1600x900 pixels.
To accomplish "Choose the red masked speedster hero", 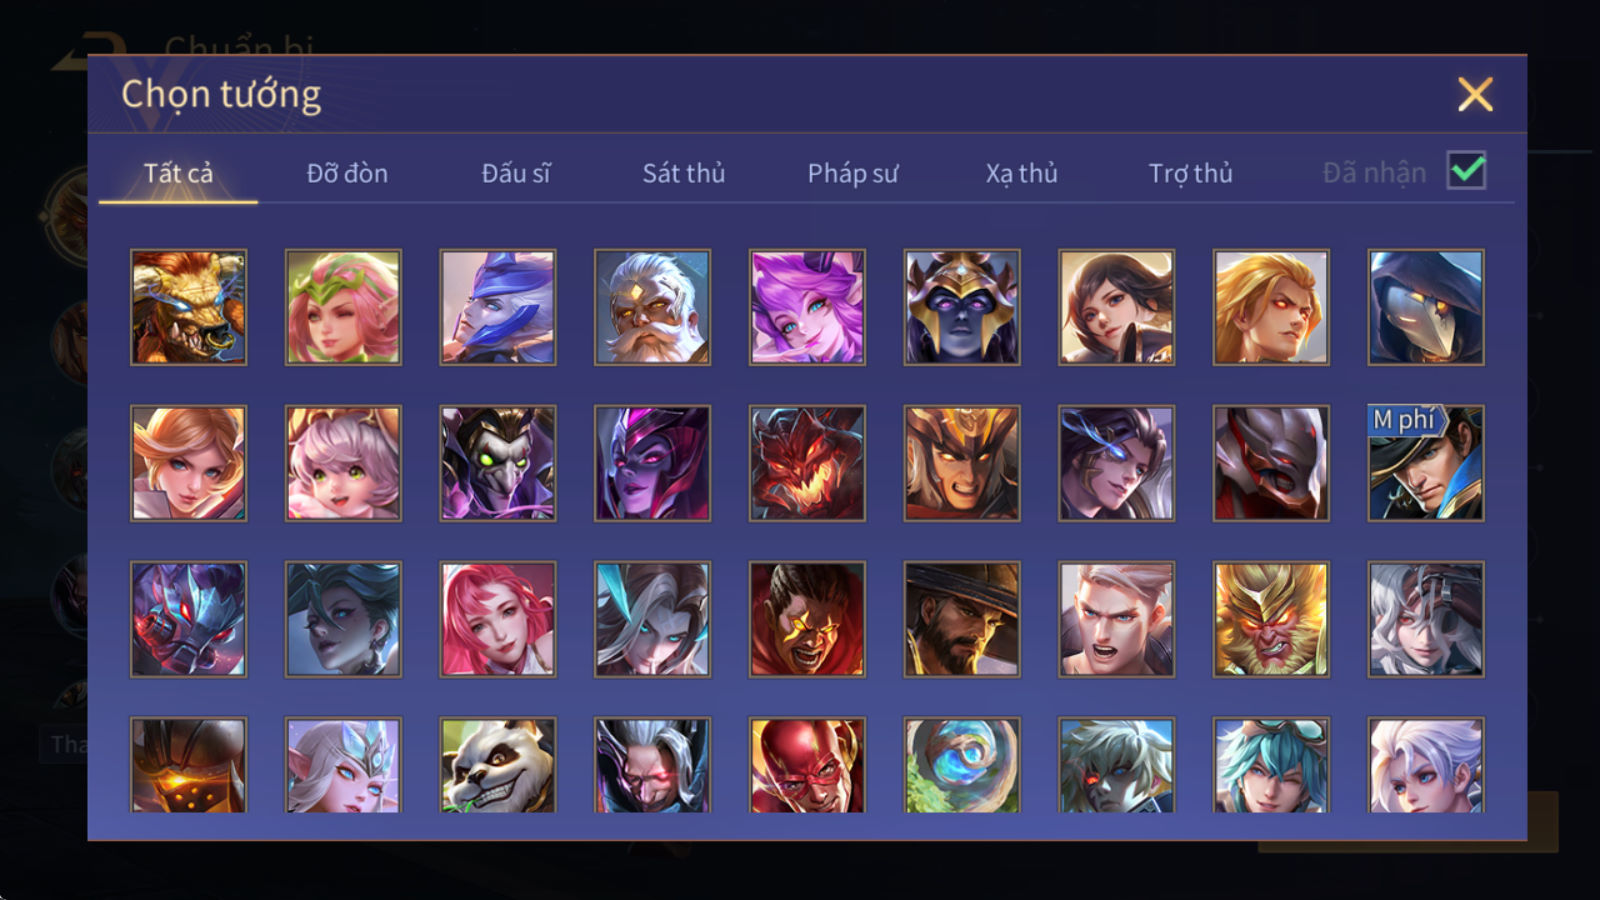I will tap(807, 765).
